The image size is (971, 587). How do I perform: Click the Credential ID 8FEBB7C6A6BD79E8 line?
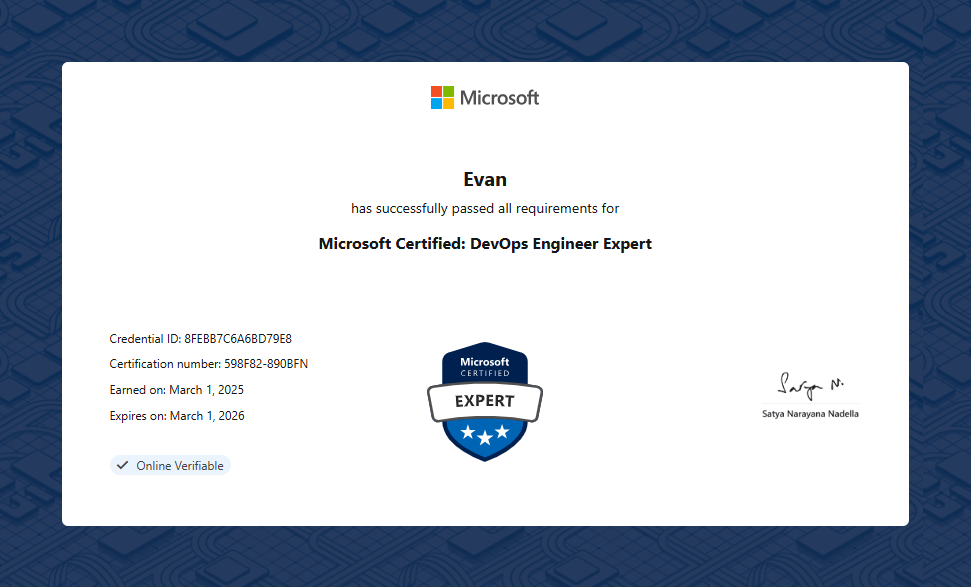[201, 339]
